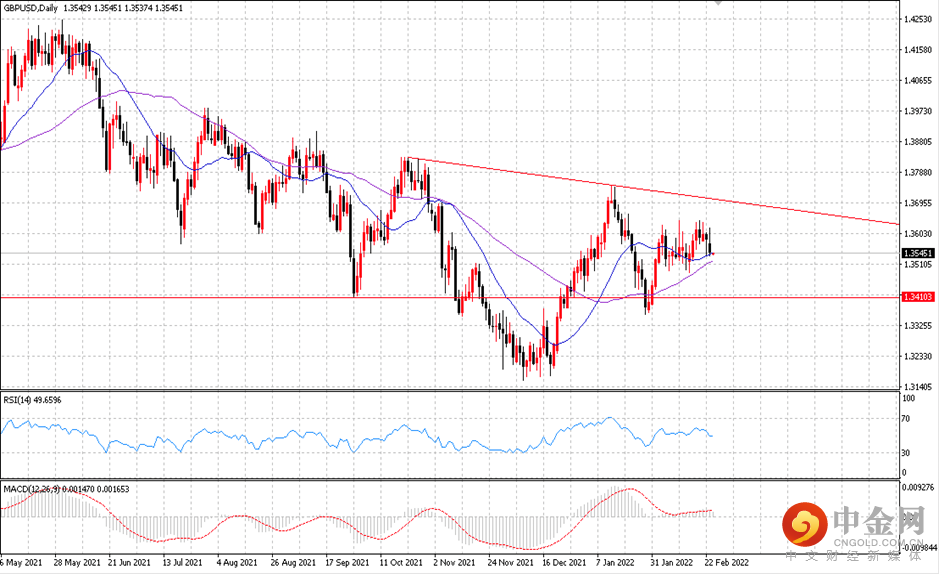Click the 28 May 2021 date label
The width and height of the screenshot is (939, 574).
(x=77, y=563)
